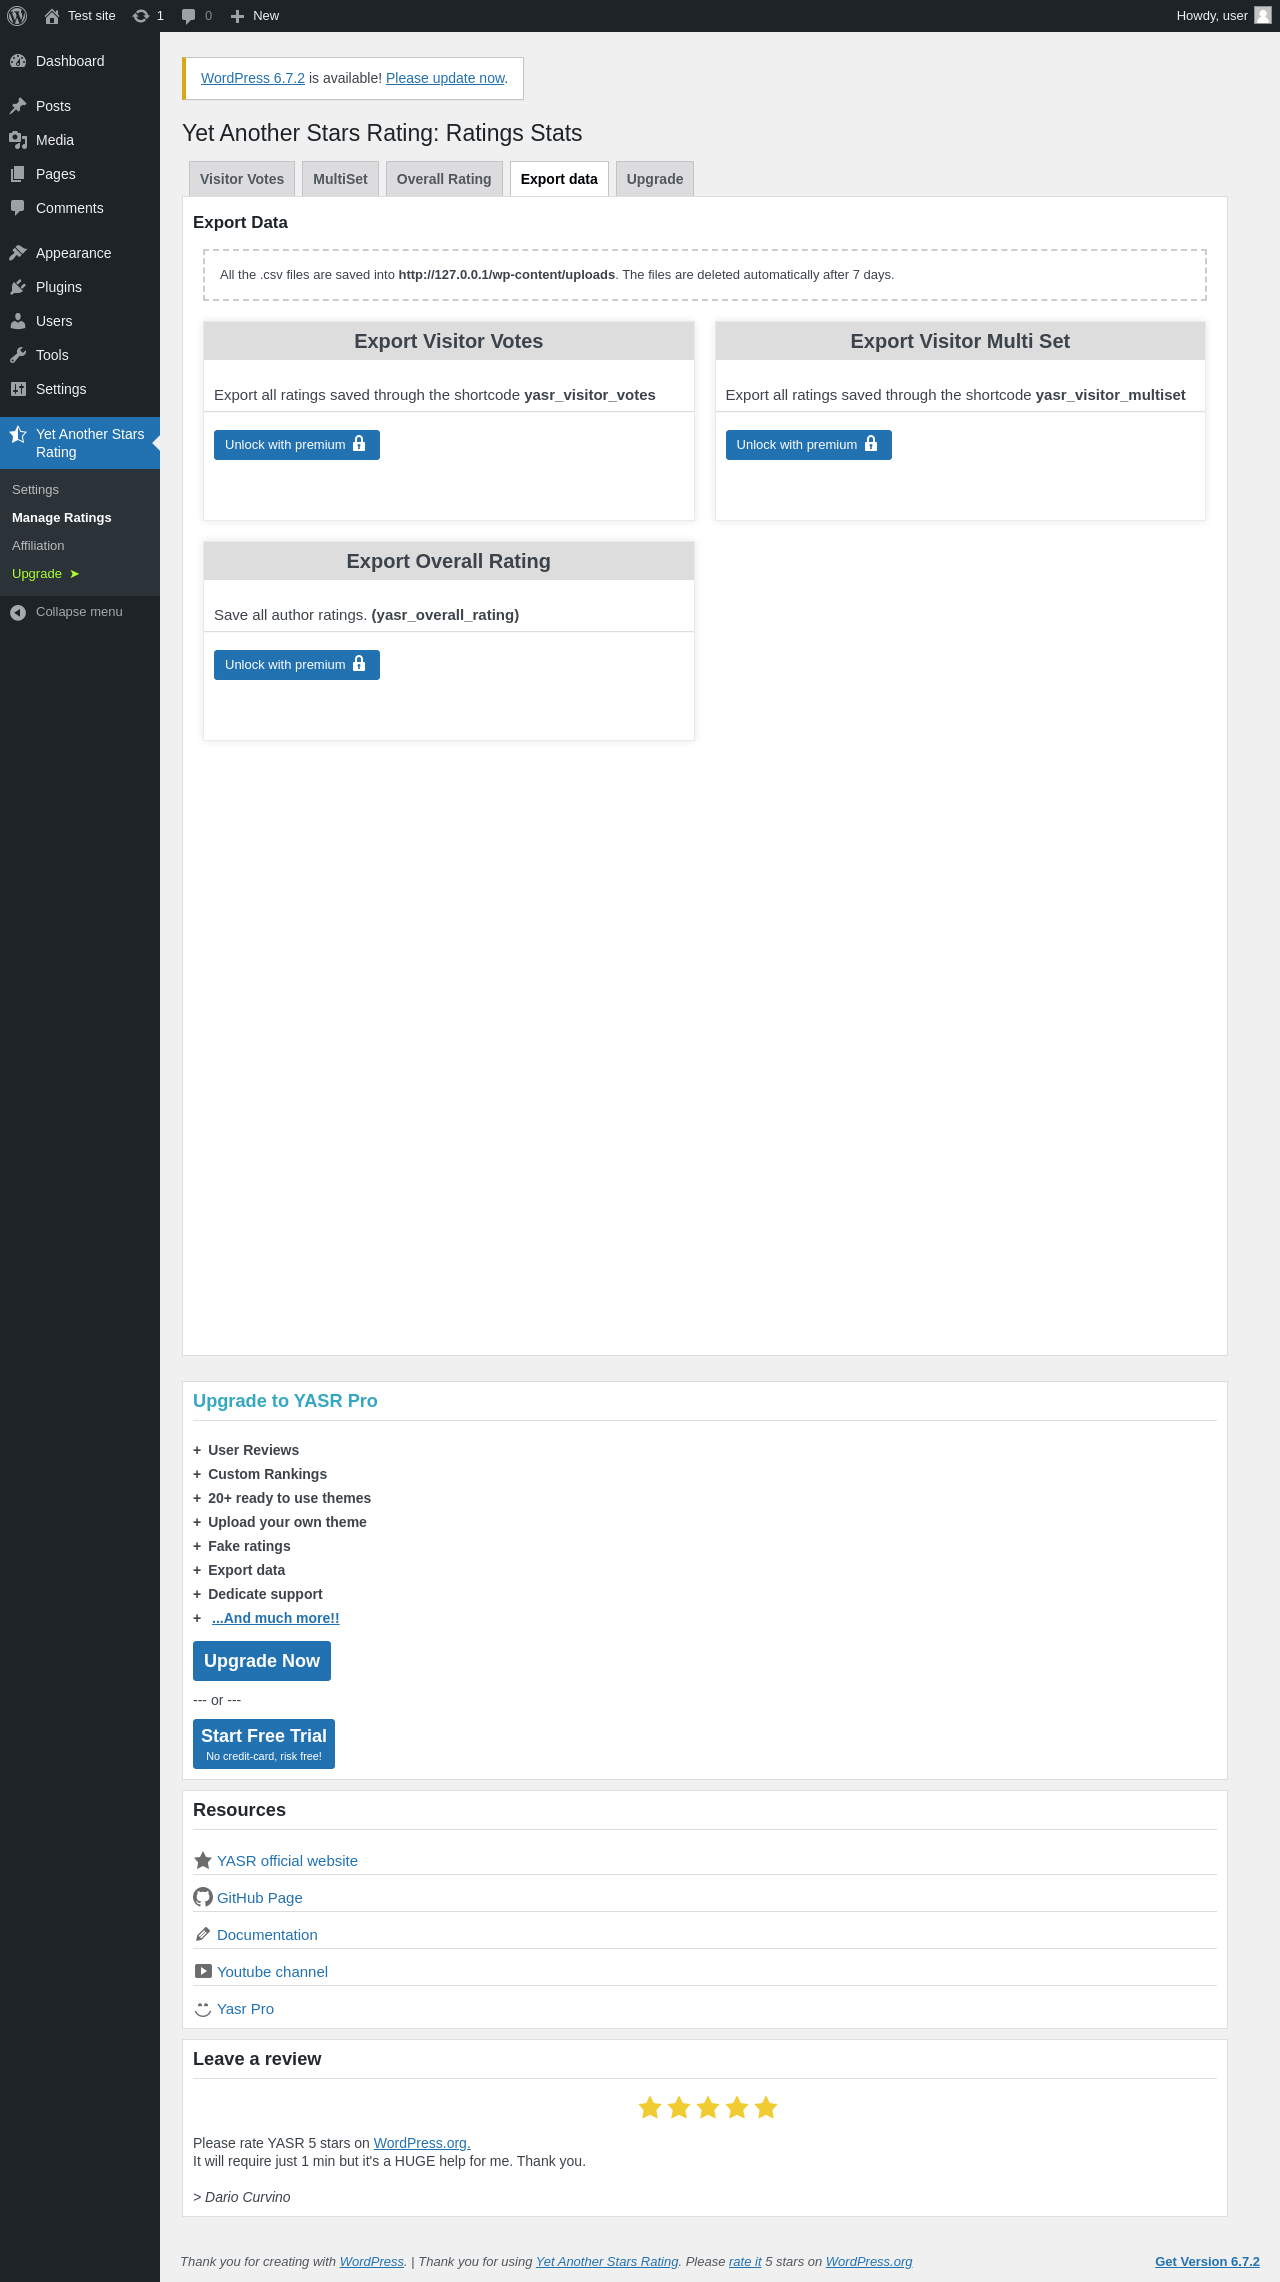This screenshot has height=2282, width=1280.
Task: Click the Posts pushpin icon
Action: (18, 106)
